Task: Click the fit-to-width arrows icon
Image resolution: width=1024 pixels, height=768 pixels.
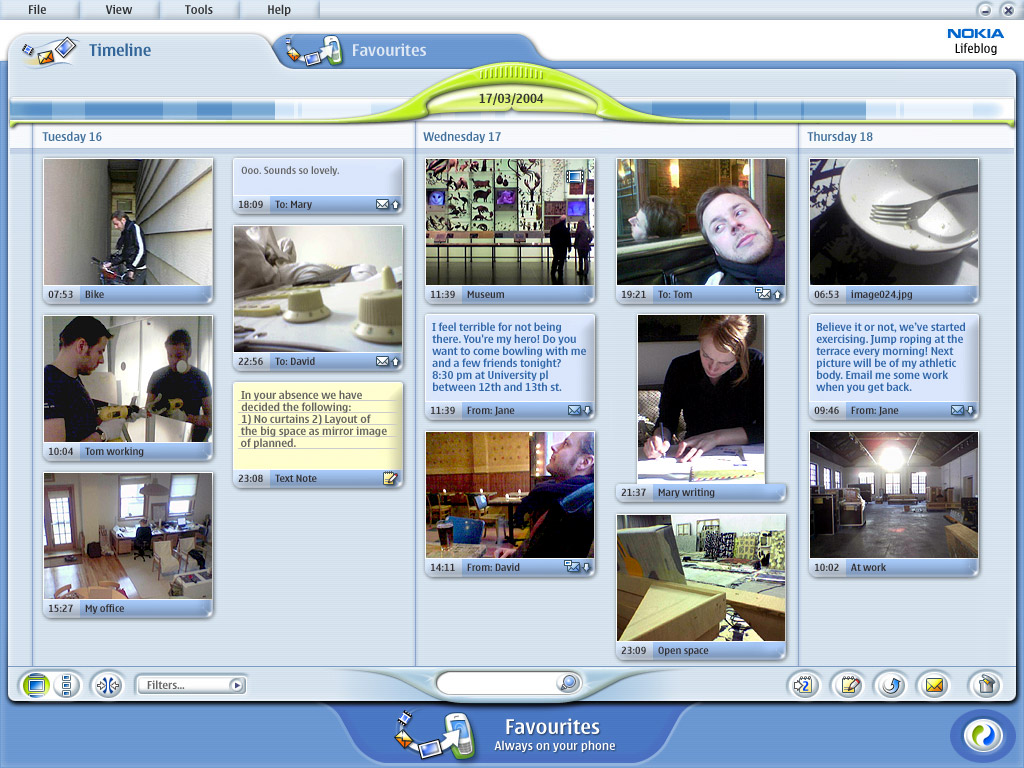Action: point(107,685)
